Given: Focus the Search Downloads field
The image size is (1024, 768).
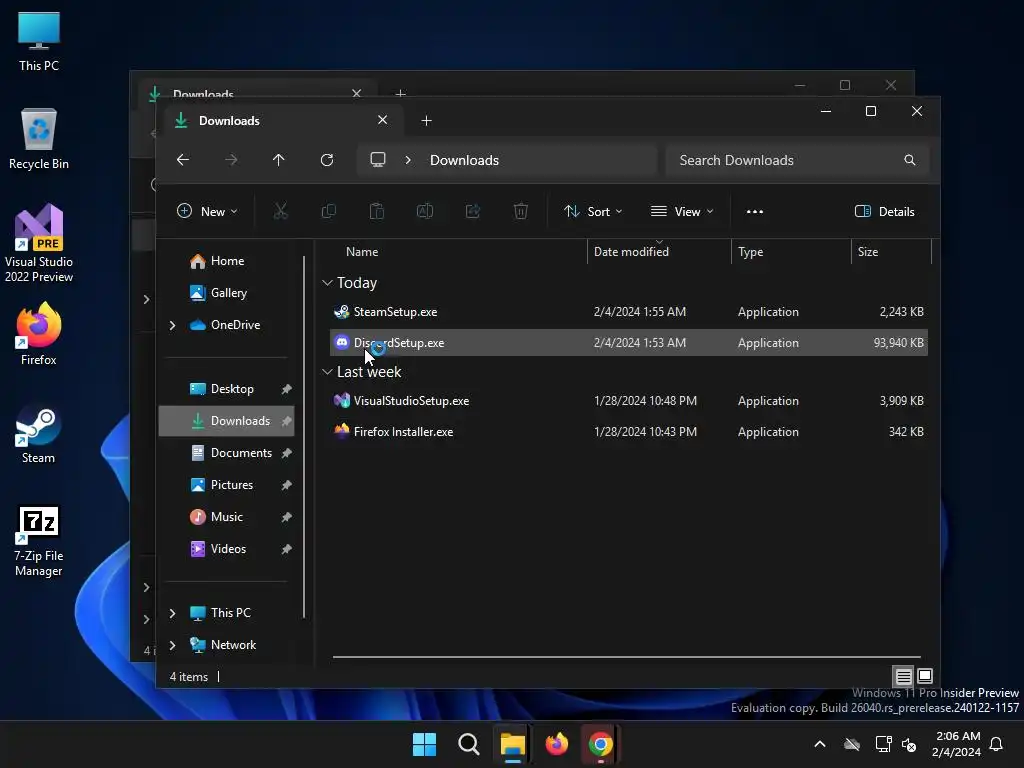Looking at the screenshot, I should click(797, 160).
